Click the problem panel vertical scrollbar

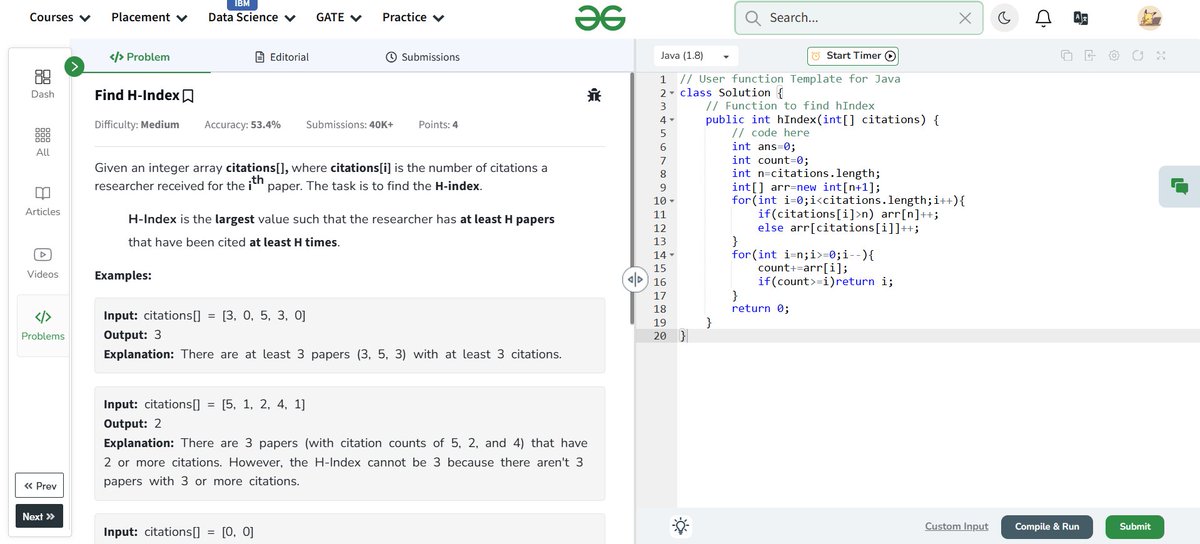[x=632, y=200]
